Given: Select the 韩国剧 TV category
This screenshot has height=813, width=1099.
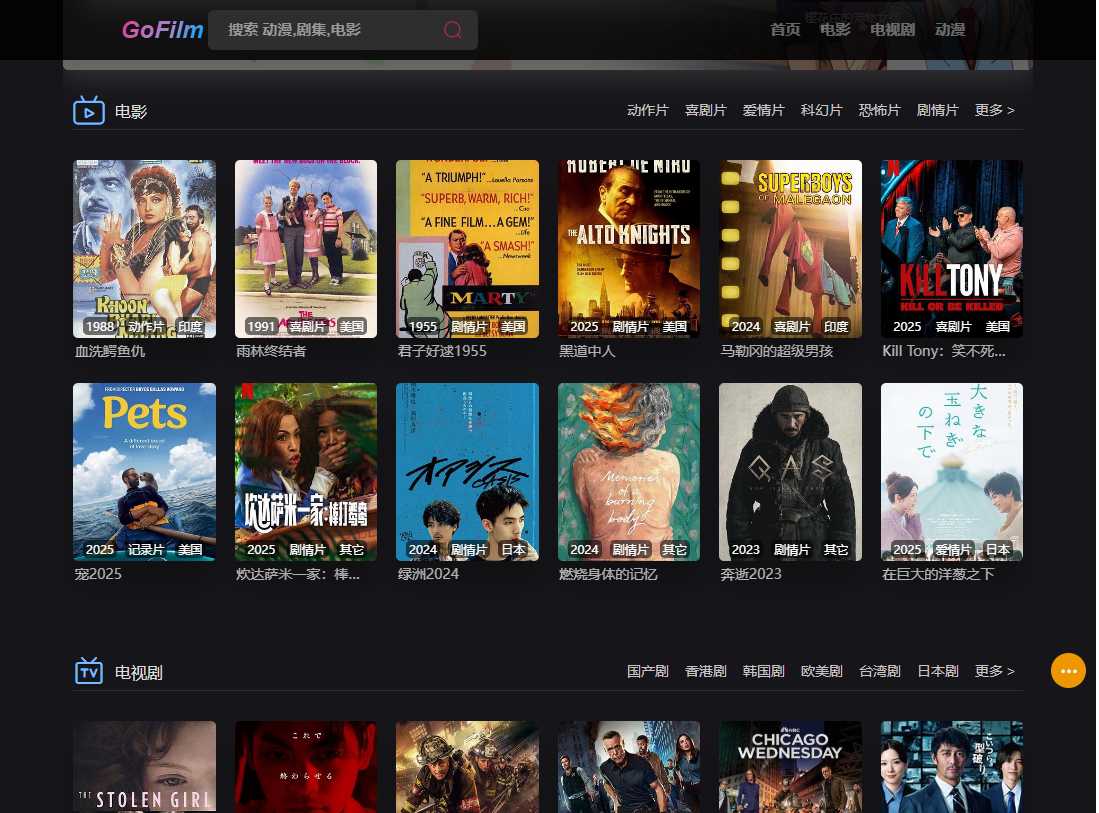Looking at the screenshot, I should point(763,671).
